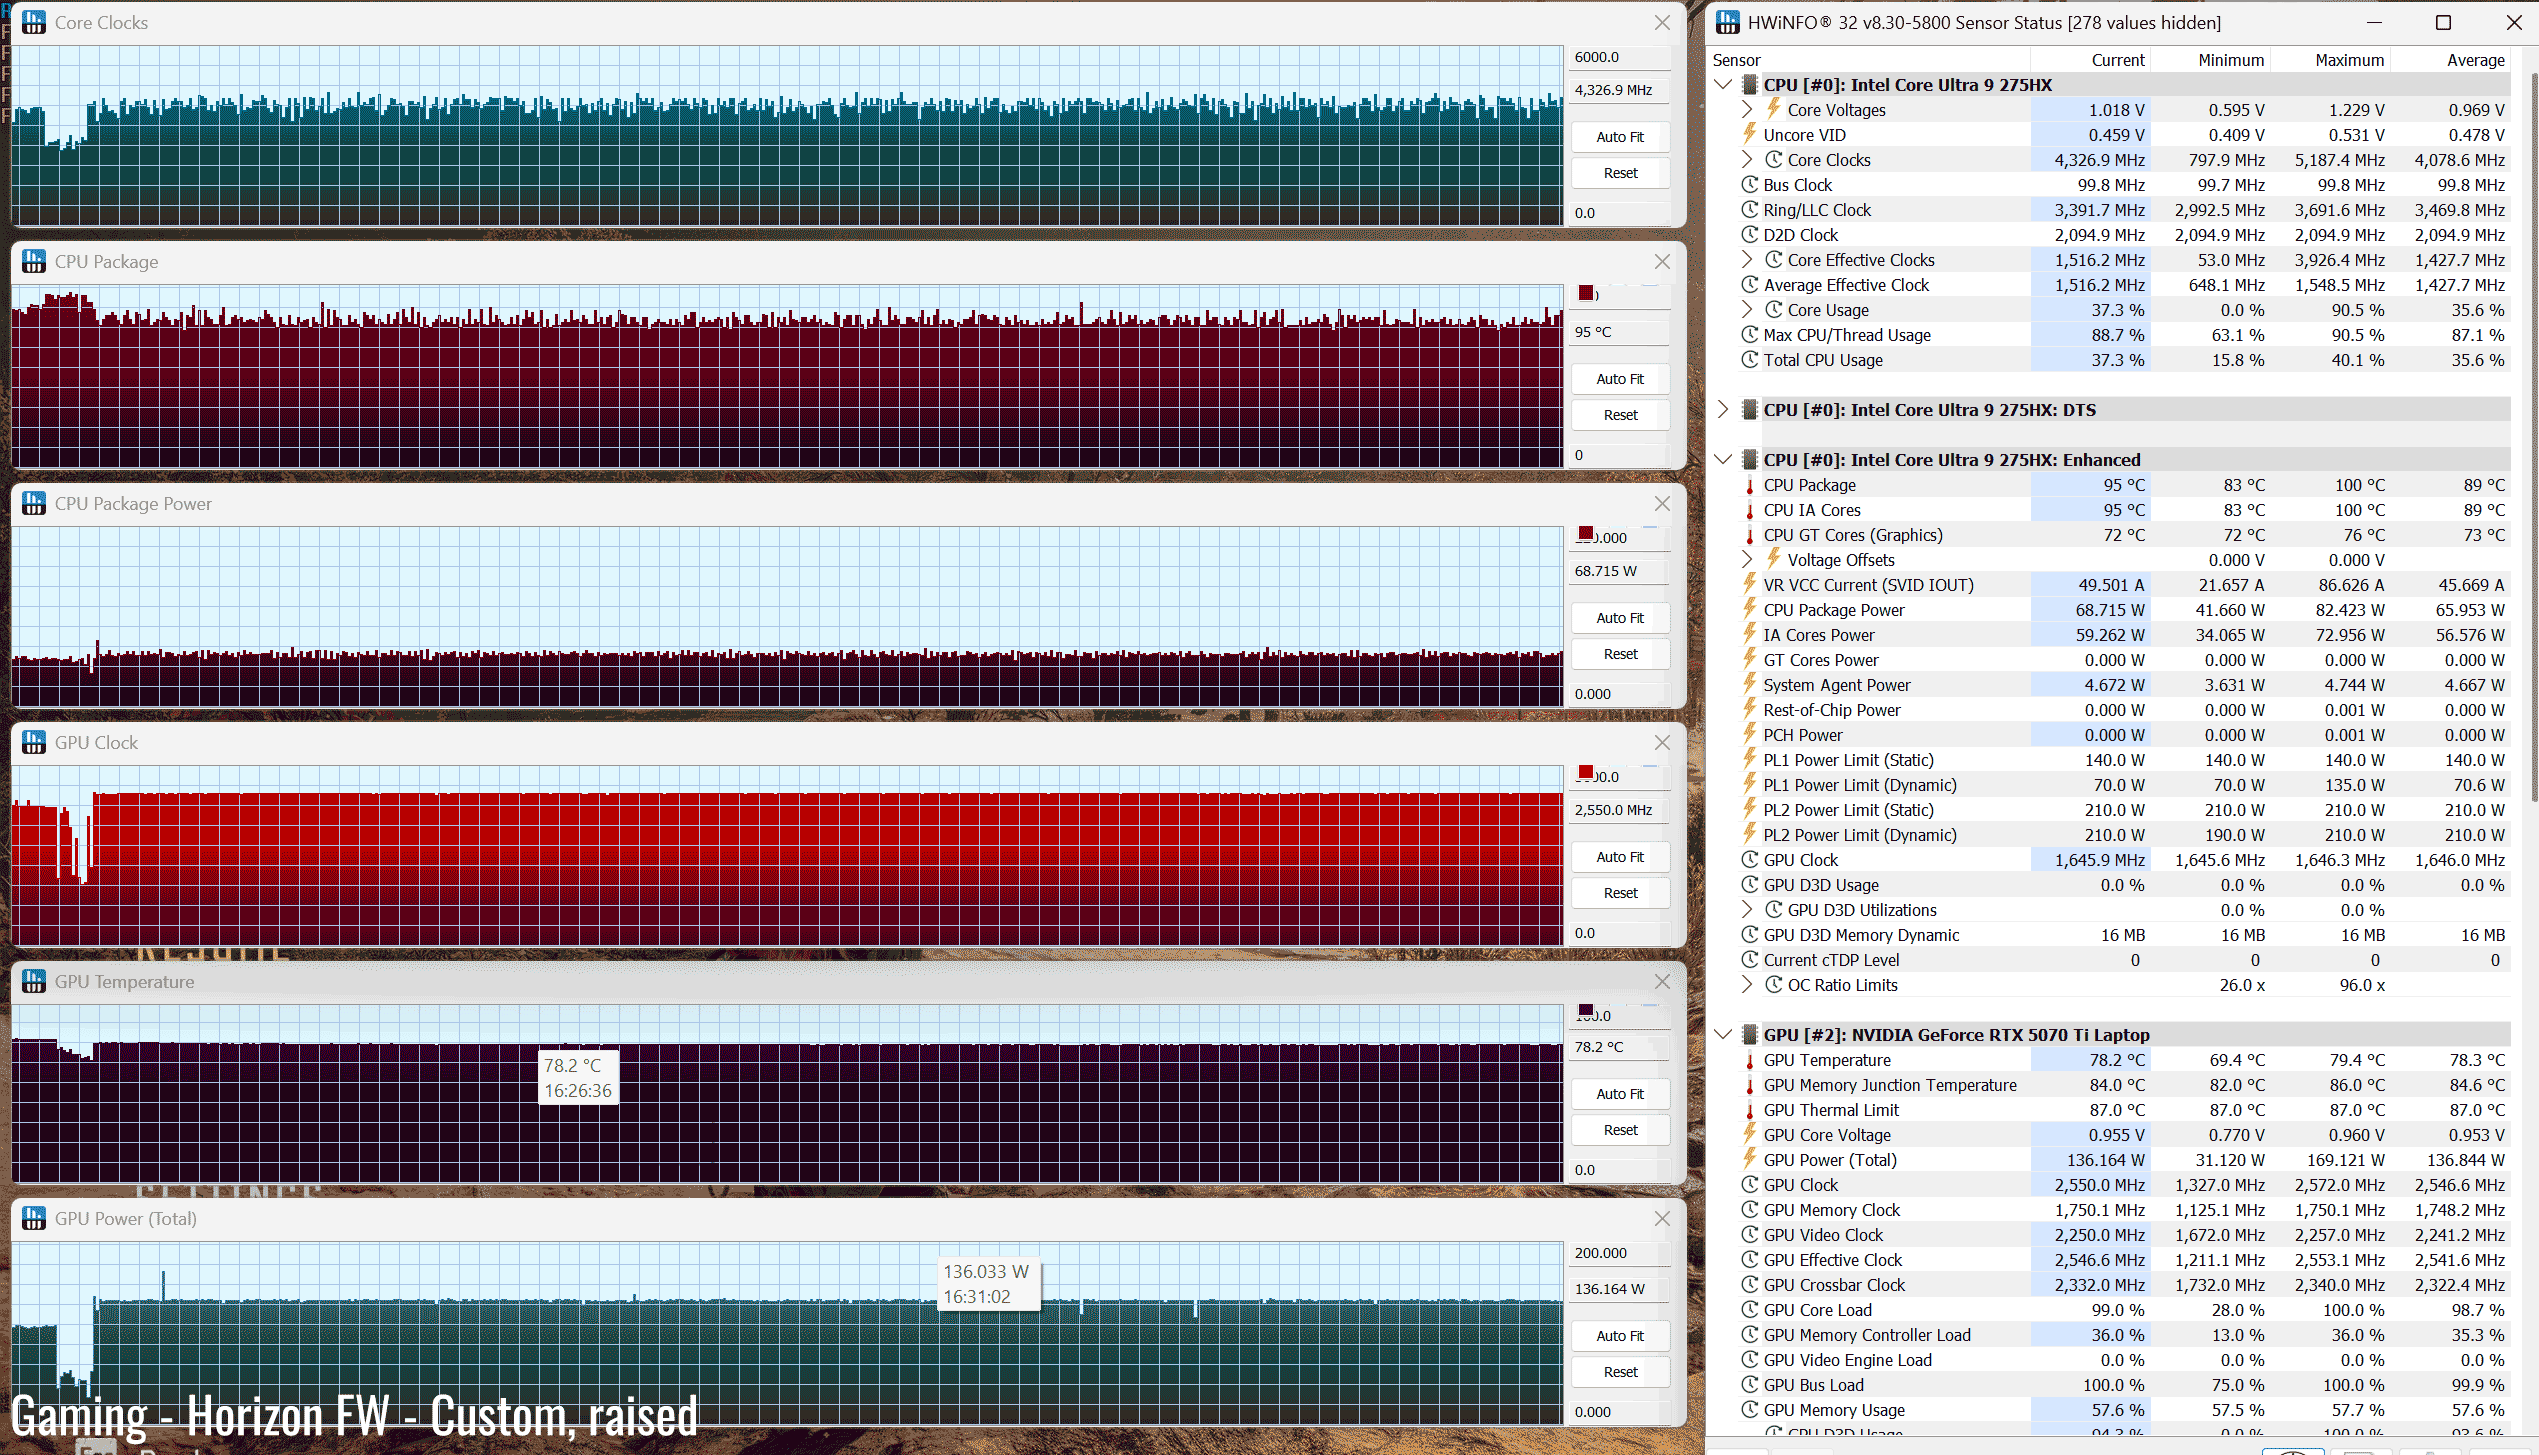Click the HWiNFO logo in Sensor Status title bar

(1728, 22)
